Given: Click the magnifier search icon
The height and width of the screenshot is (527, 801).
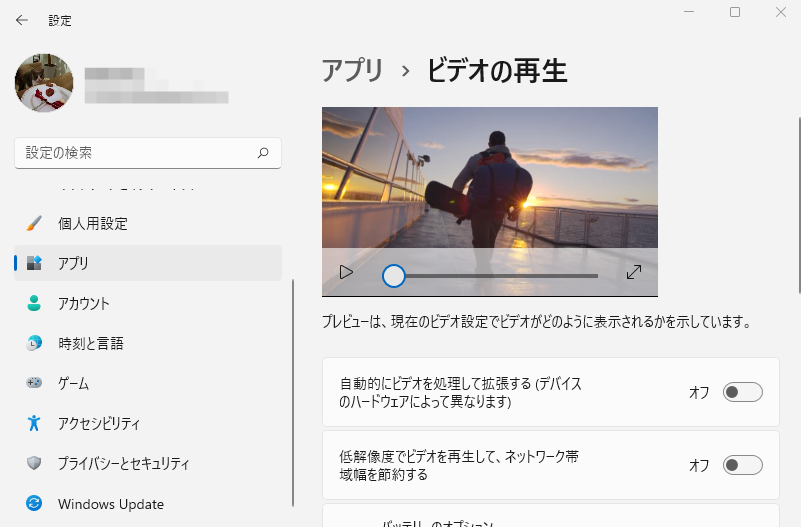Looking at the screenshot, I should coord(263,153).
